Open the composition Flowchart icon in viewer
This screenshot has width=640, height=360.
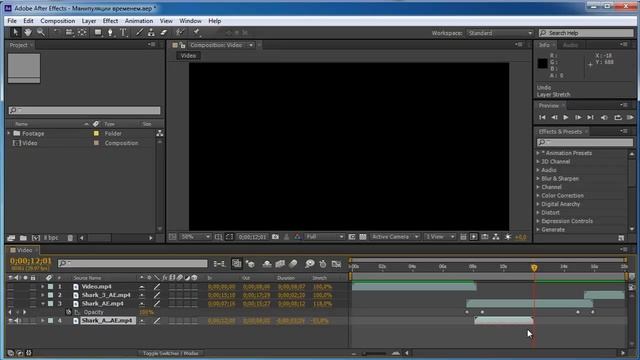[x=496, y=237]
